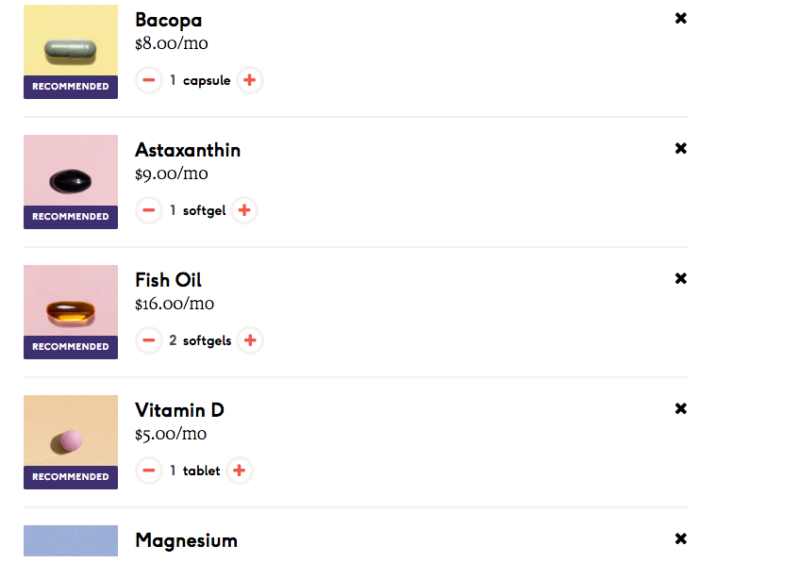Click the Fish Oil product title
800x562 pixels.
click(x=168, y=280)
